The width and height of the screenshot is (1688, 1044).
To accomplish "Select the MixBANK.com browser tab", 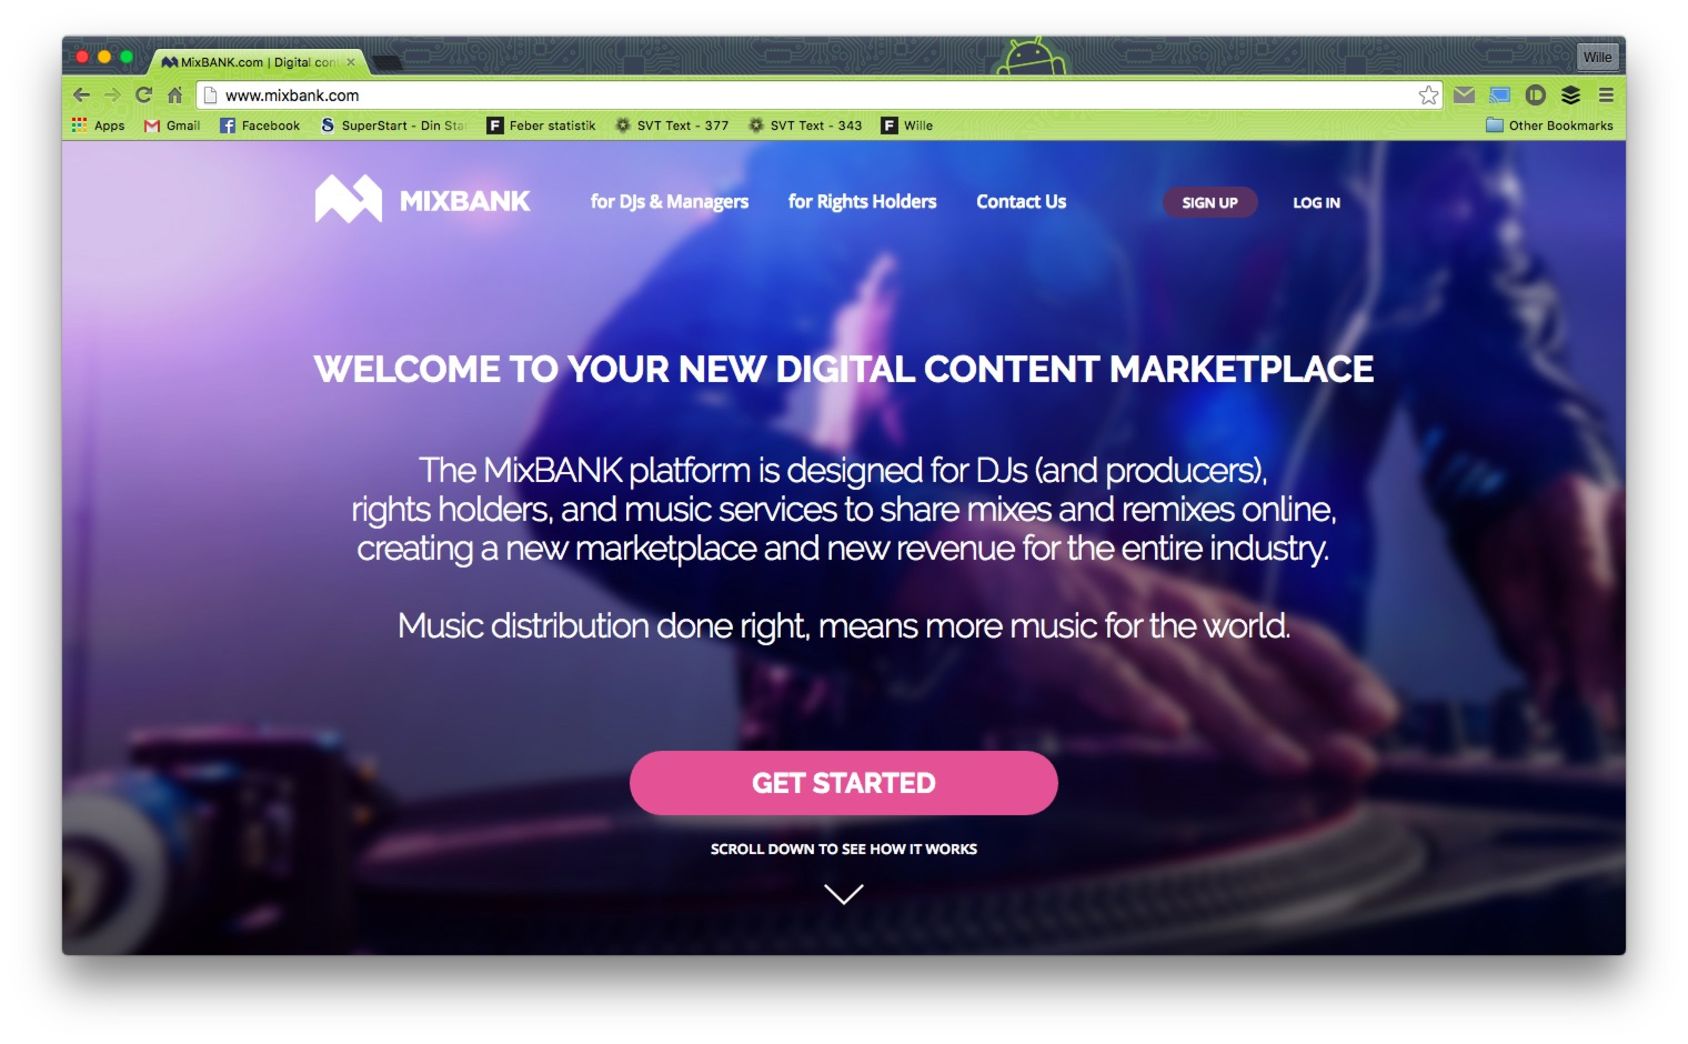I will click(x=258, y=62).
